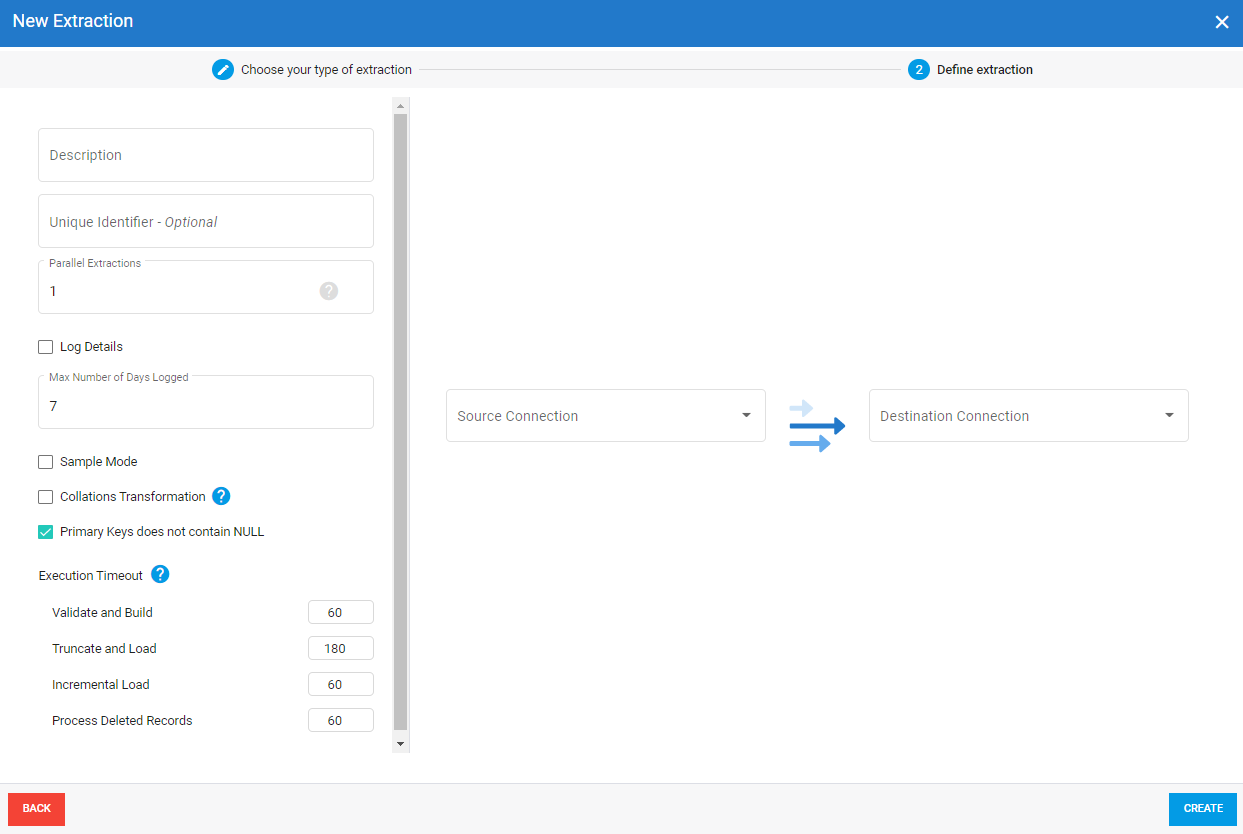Click the Parallel Extractions help icon

329,291
